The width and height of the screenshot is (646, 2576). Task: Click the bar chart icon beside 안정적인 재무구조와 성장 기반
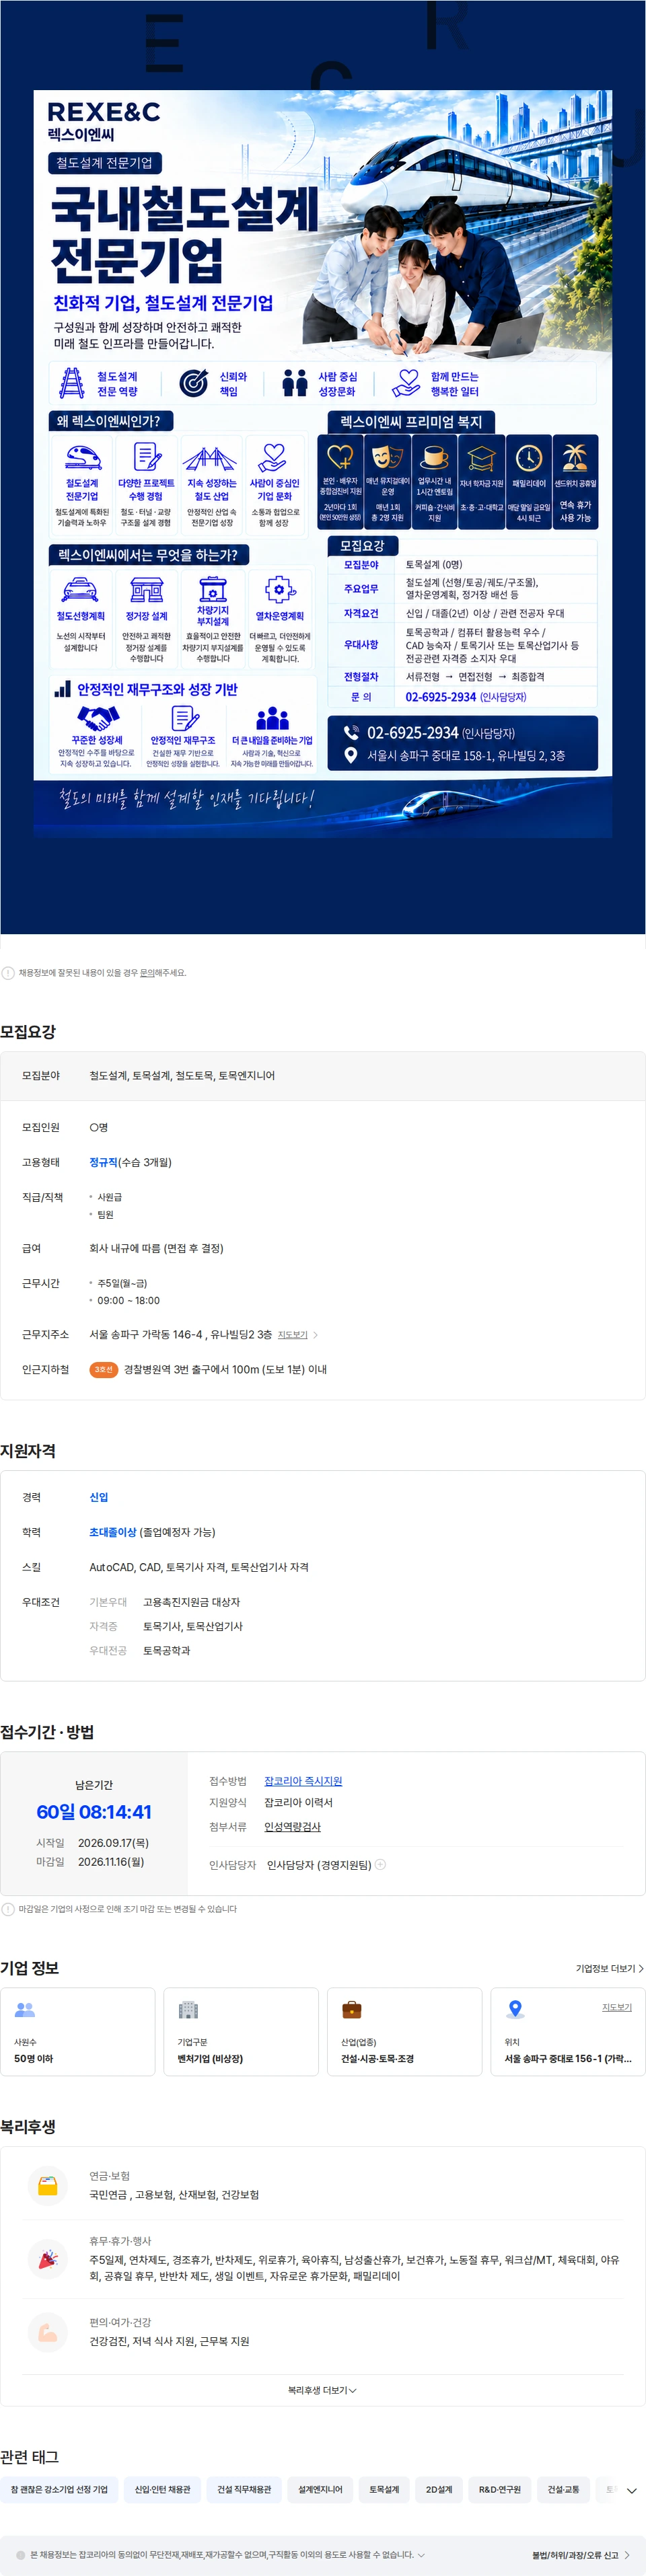pyautogui.click(x=62, y=689)
